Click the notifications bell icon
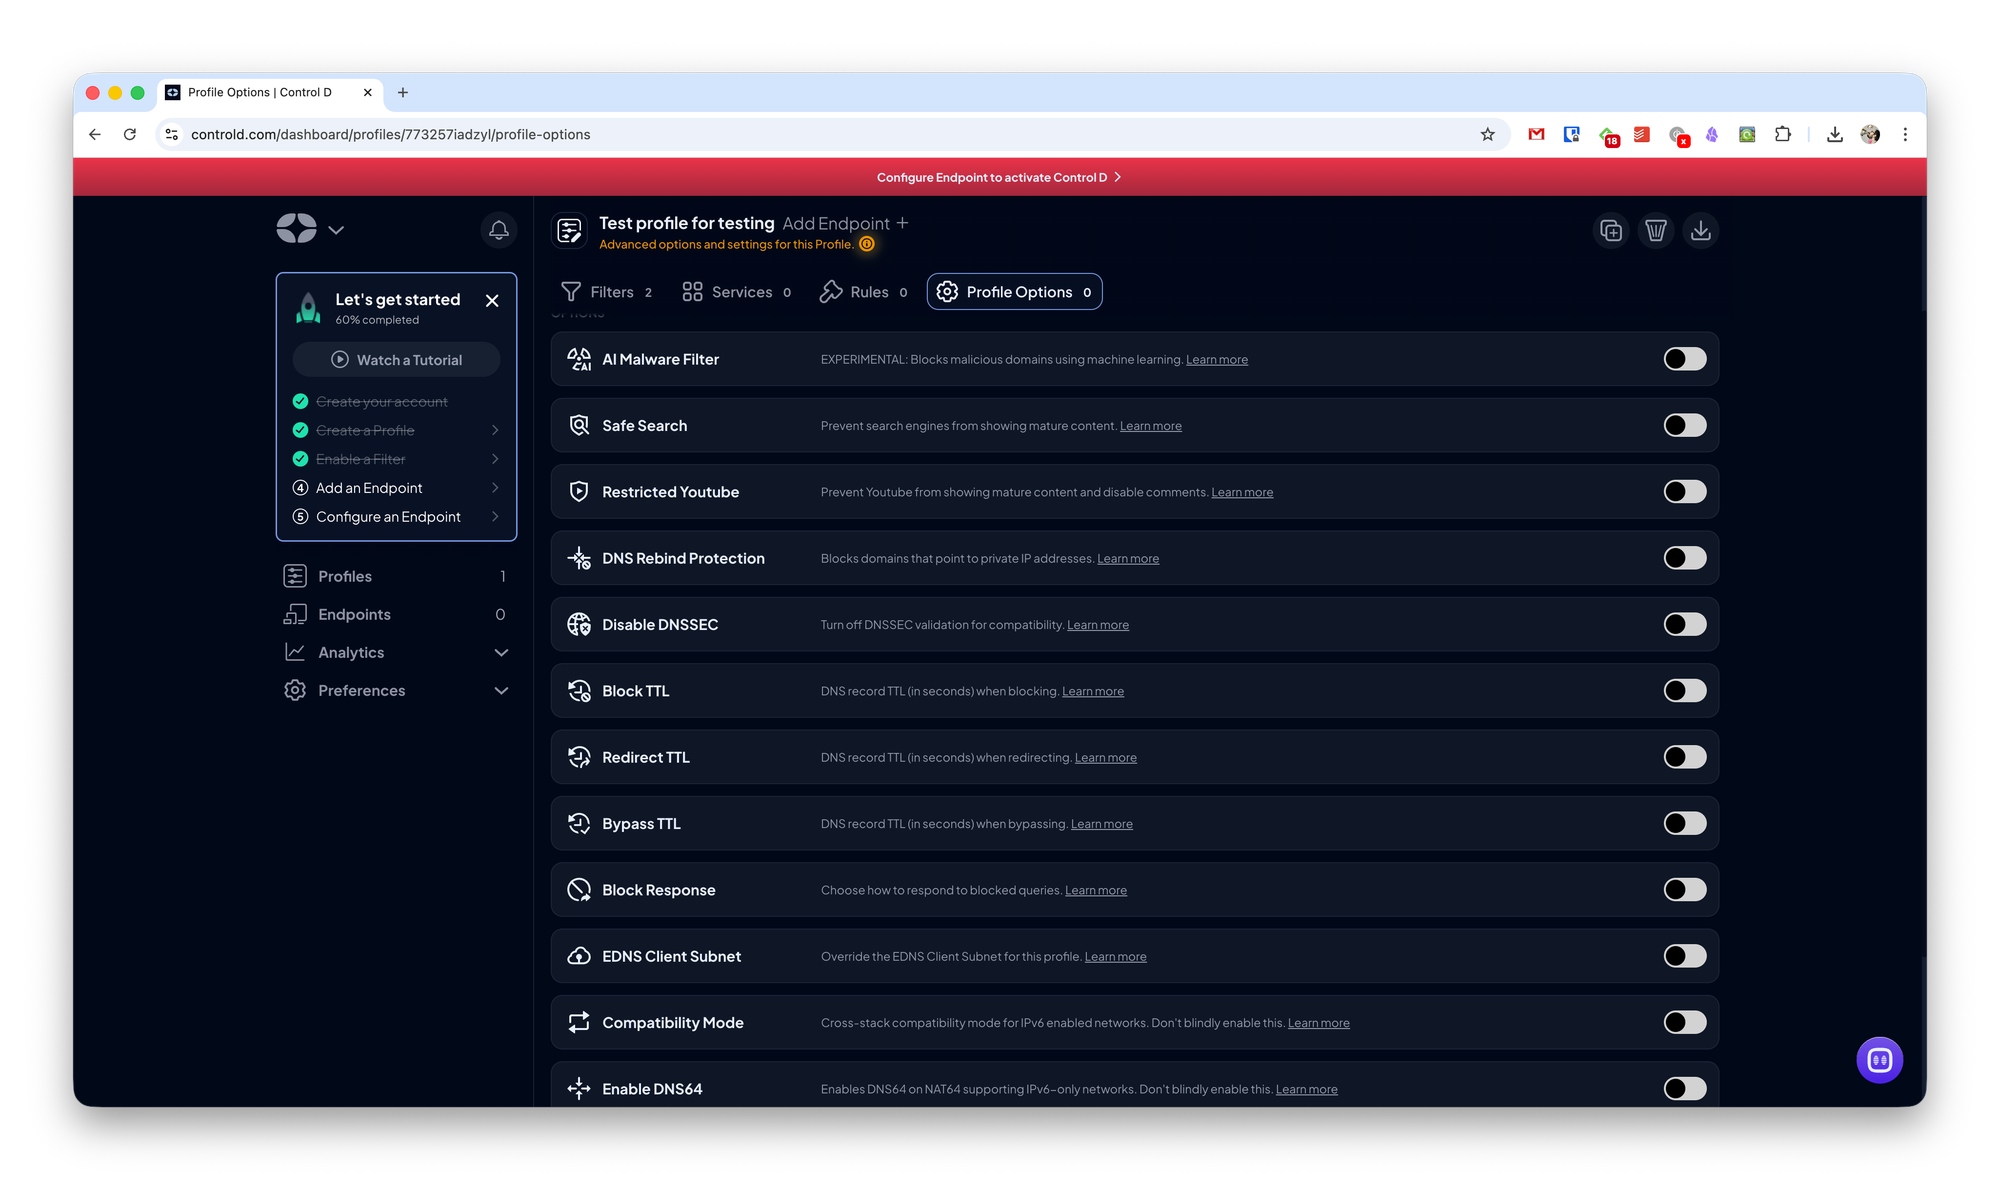 pyautogui.click(x=498, y=230)
